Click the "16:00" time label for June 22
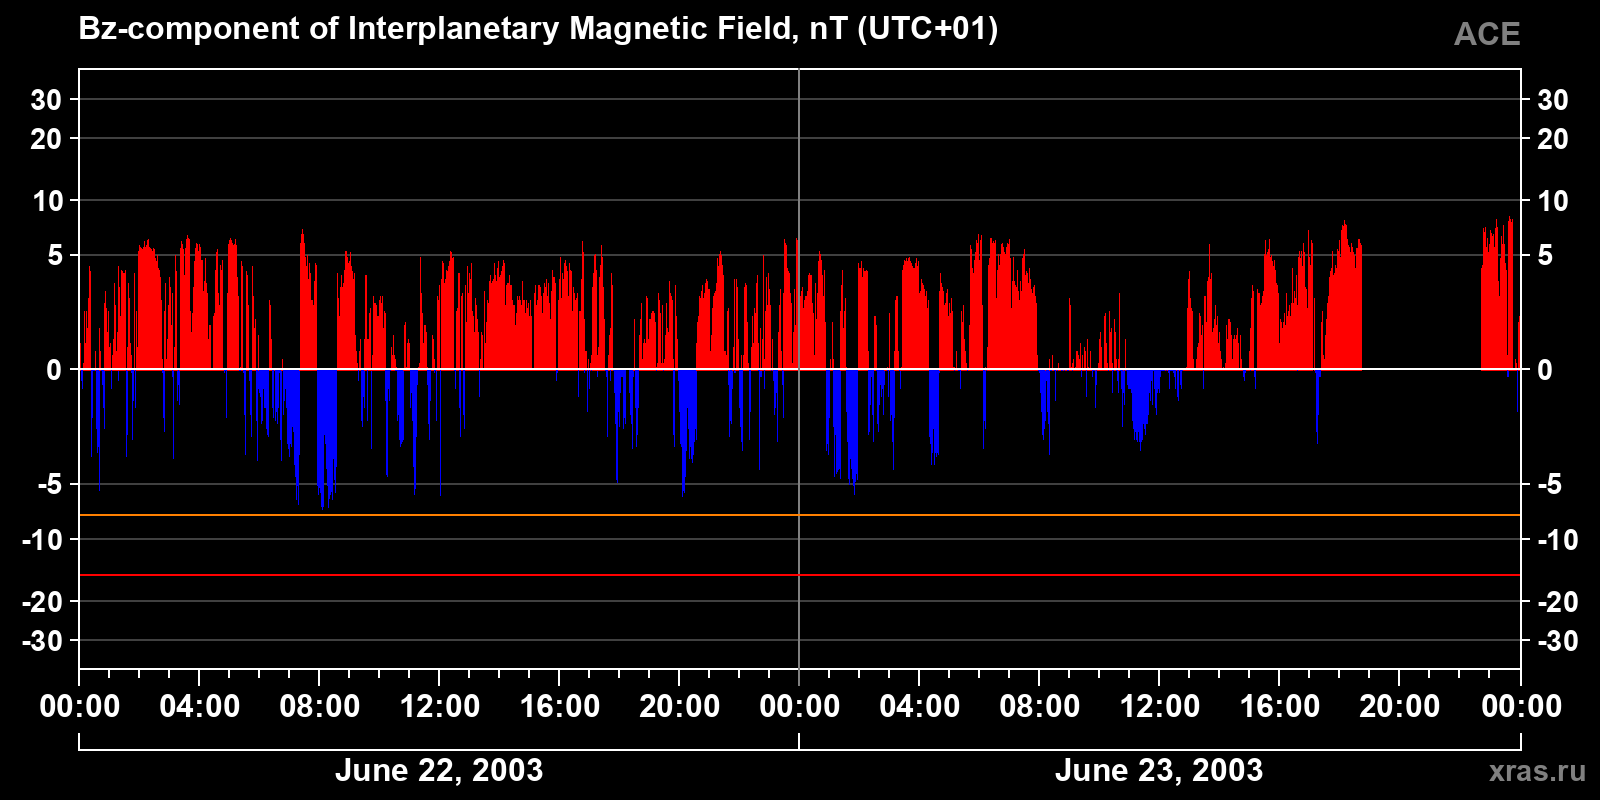The image size is (1600, 800). (560, 707)
